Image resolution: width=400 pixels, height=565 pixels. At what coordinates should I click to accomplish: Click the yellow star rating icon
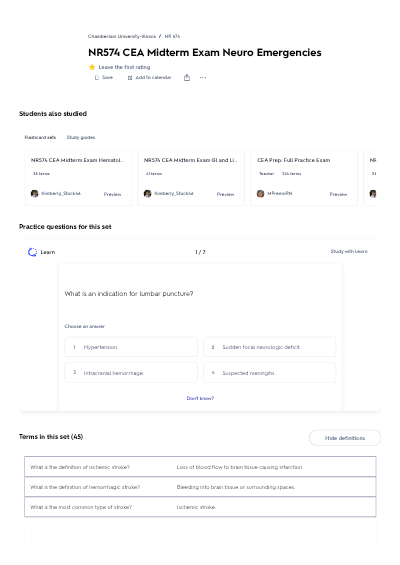(x=92, y=67)
